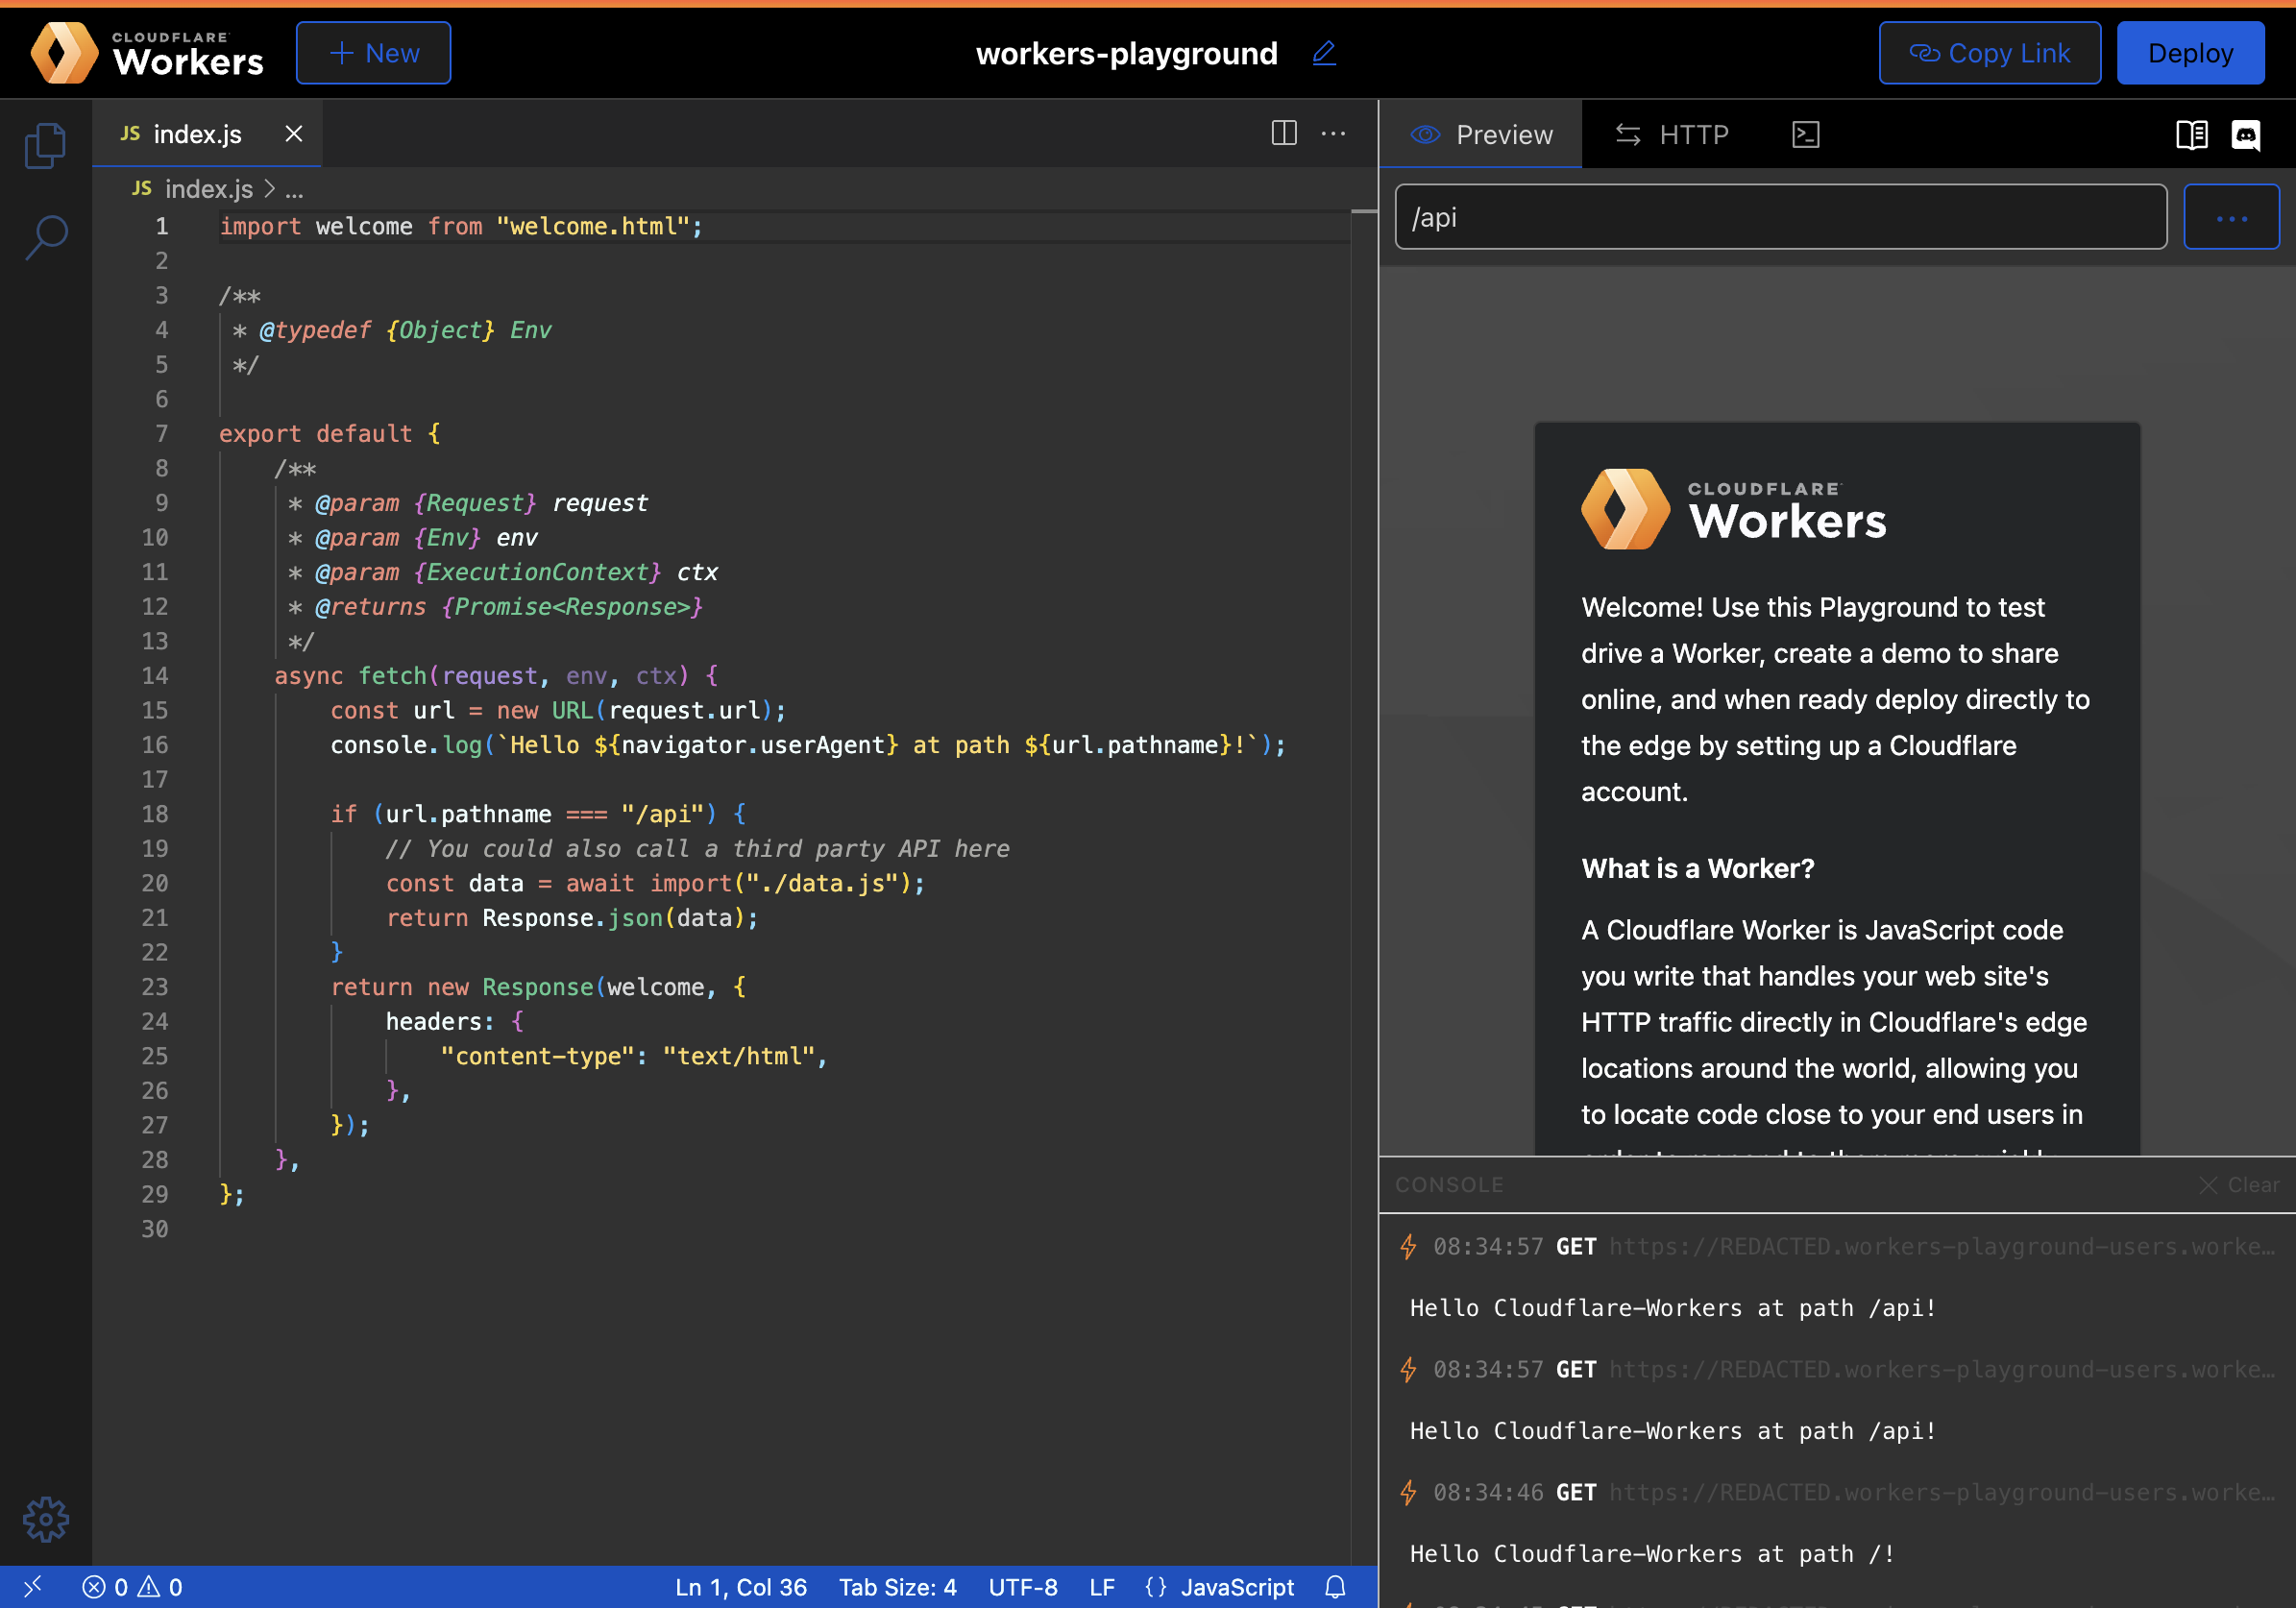Open the Discord community icon
Viewport: 2296px width, 1608px height.
2246,134
